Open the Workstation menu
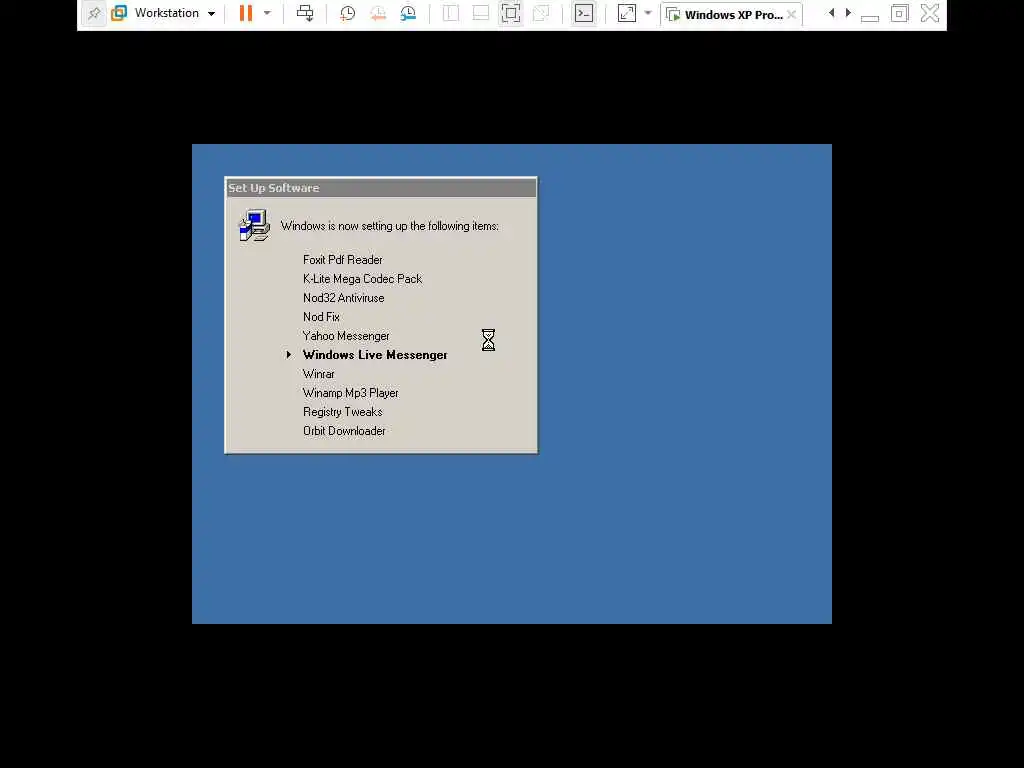This screenshot has height=768, width=1024. (163, 13)
